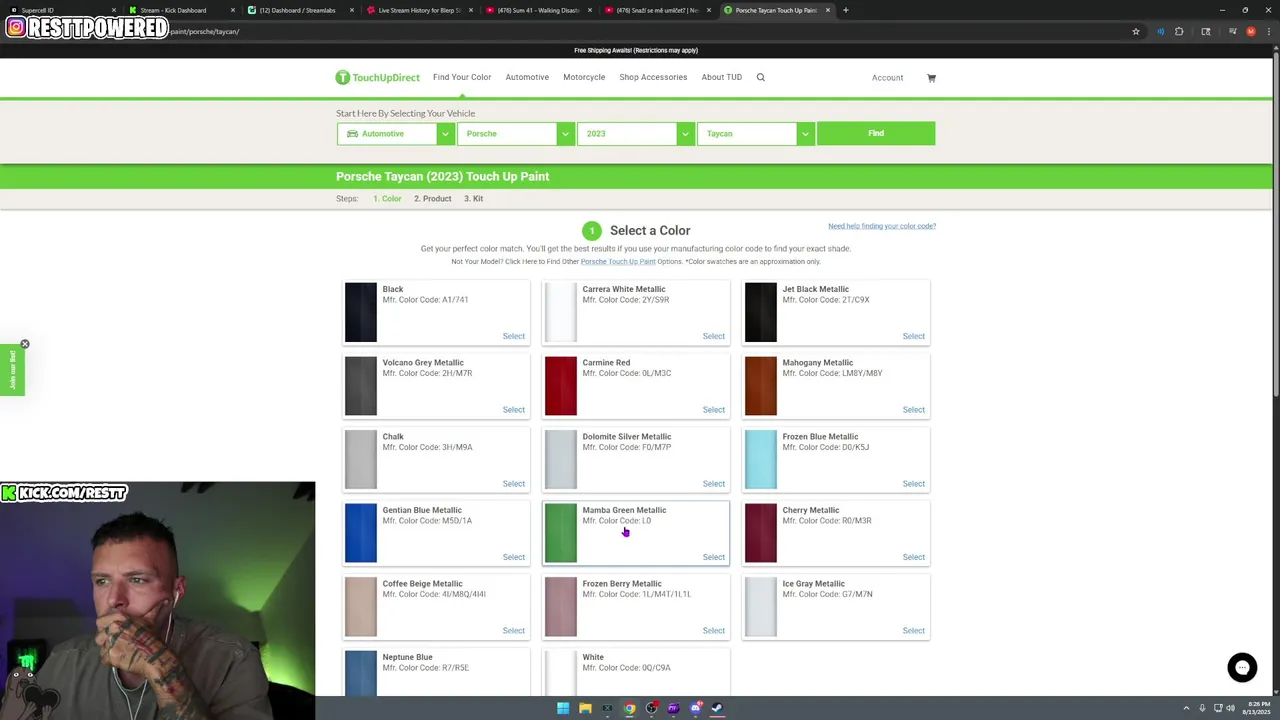Select Coffee Beige Metallic color
This screenshot has width=1280, height=720.
(513, 631)
